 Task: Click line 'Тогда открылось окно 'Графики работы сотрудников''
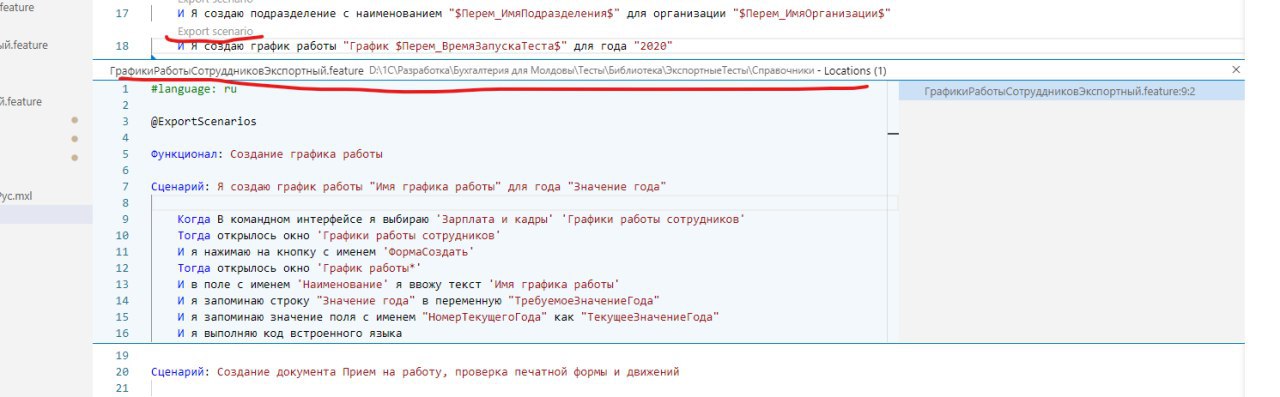[339, 235]
